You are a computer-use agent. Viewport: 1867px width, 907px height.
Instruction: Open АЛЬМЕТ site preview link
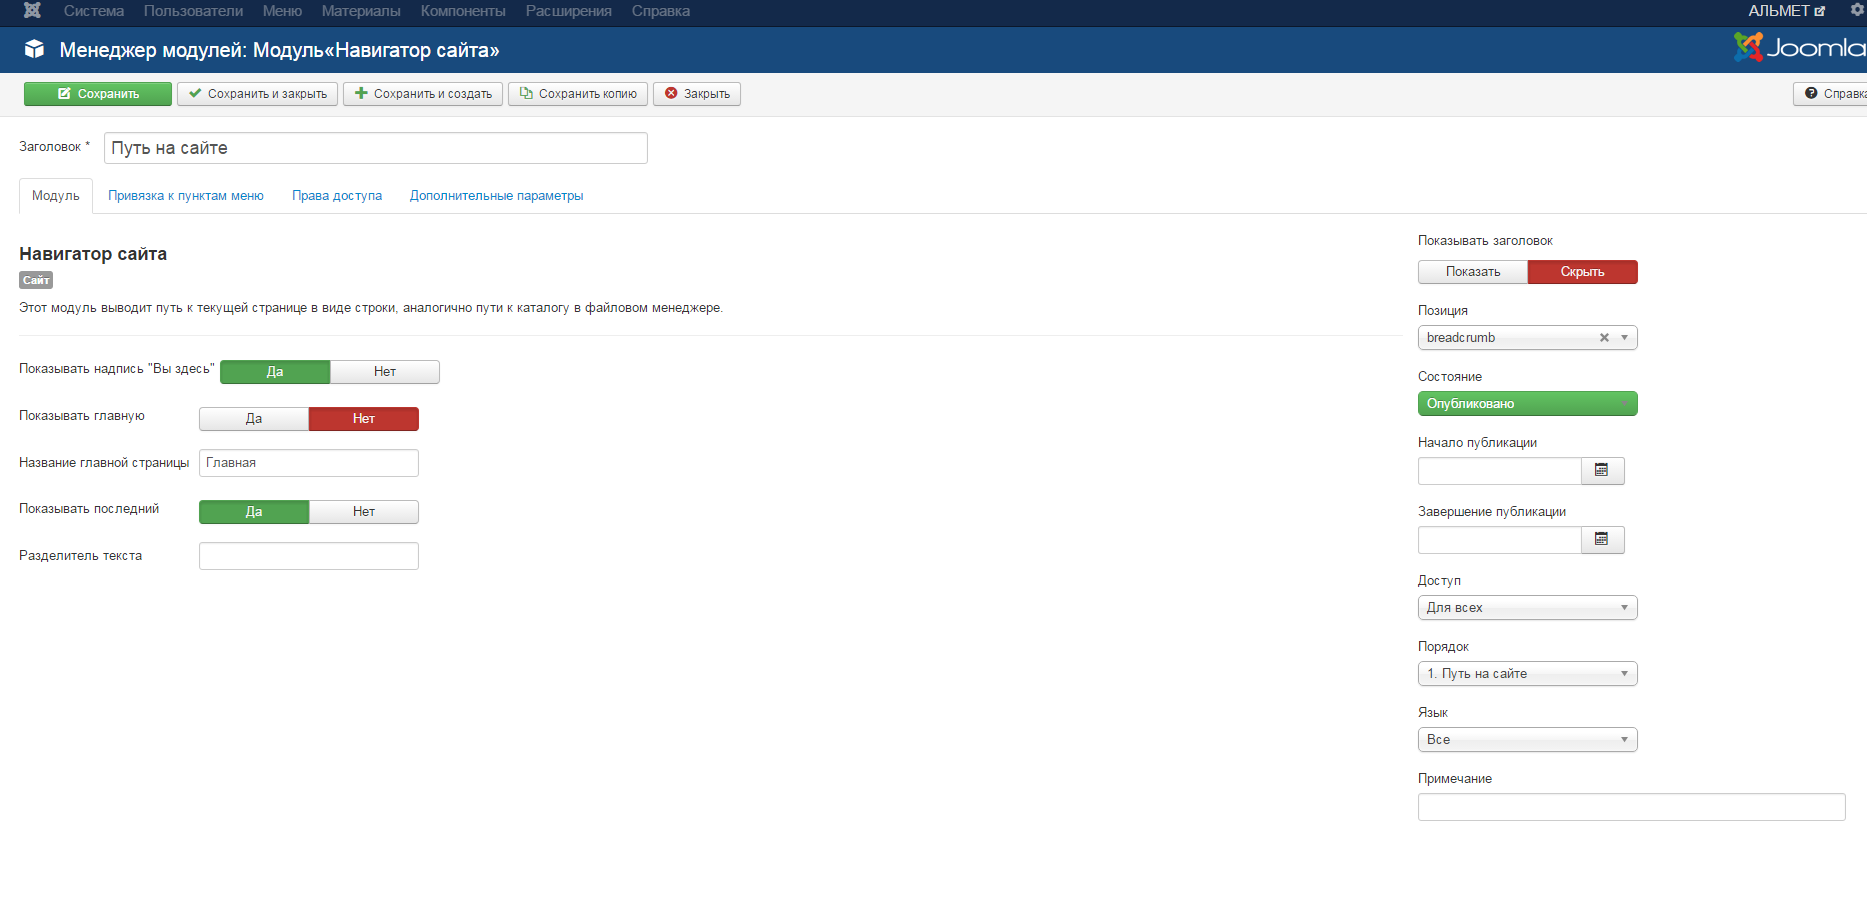point(1786,11)
